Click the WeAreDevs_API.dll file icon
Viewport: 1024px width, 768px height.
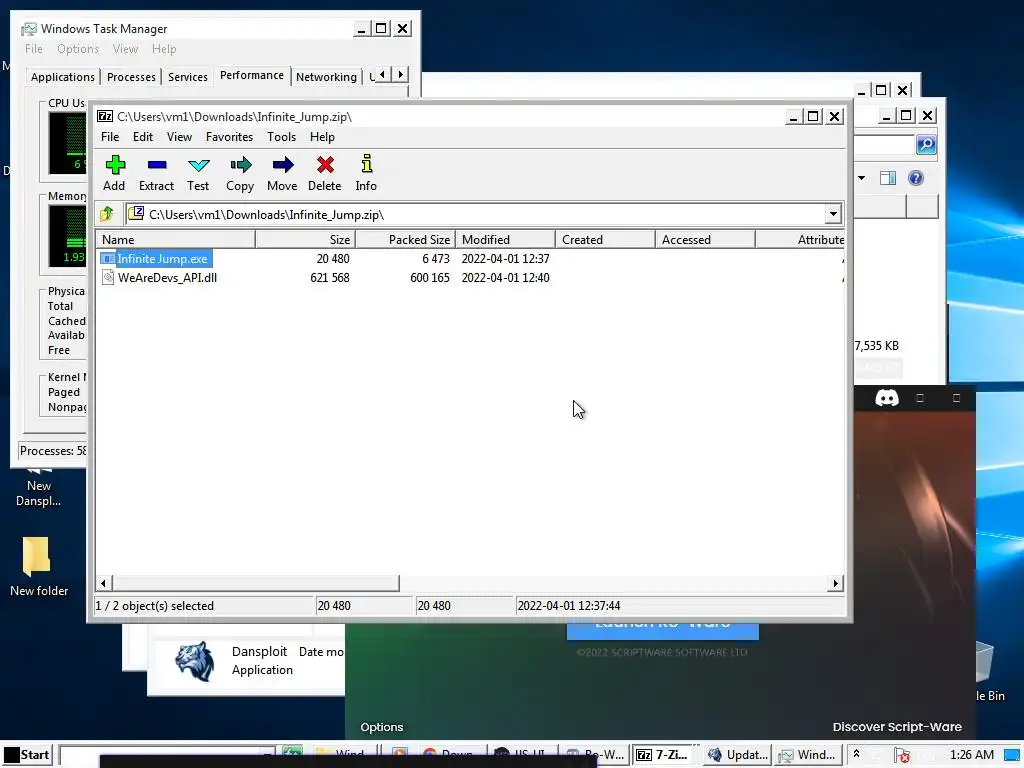click(108, 278)
